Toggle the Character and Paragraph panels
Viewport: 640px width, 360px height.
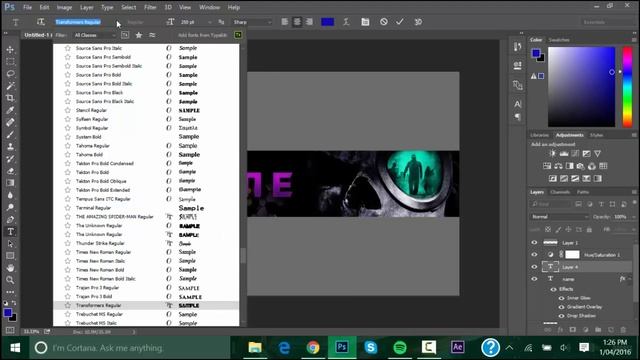pos(365,22)
